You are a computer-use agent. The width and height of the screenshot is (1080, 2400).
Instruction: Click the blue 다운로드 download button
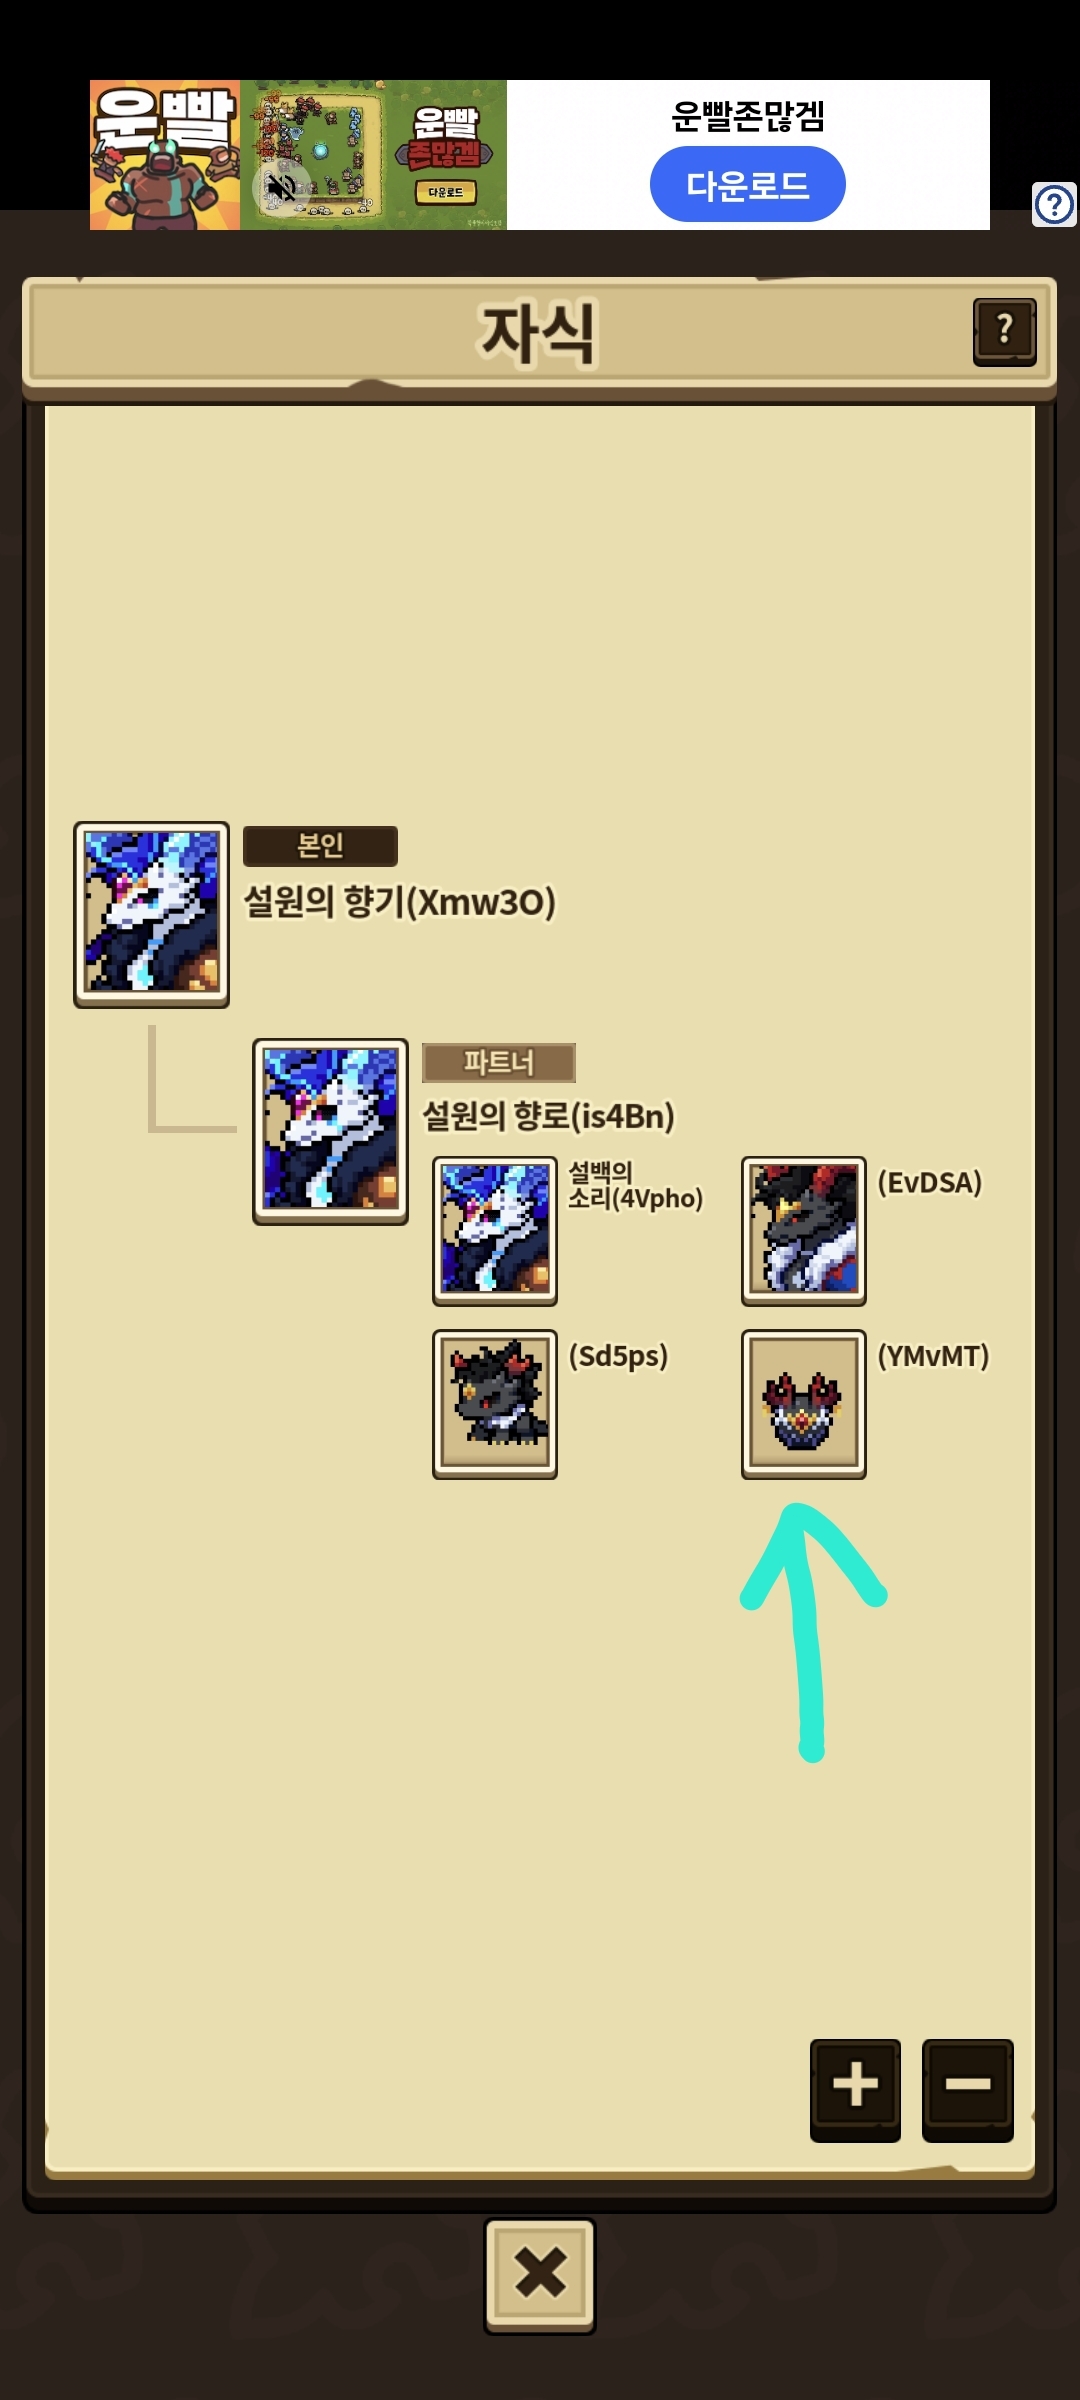(747, 185)
